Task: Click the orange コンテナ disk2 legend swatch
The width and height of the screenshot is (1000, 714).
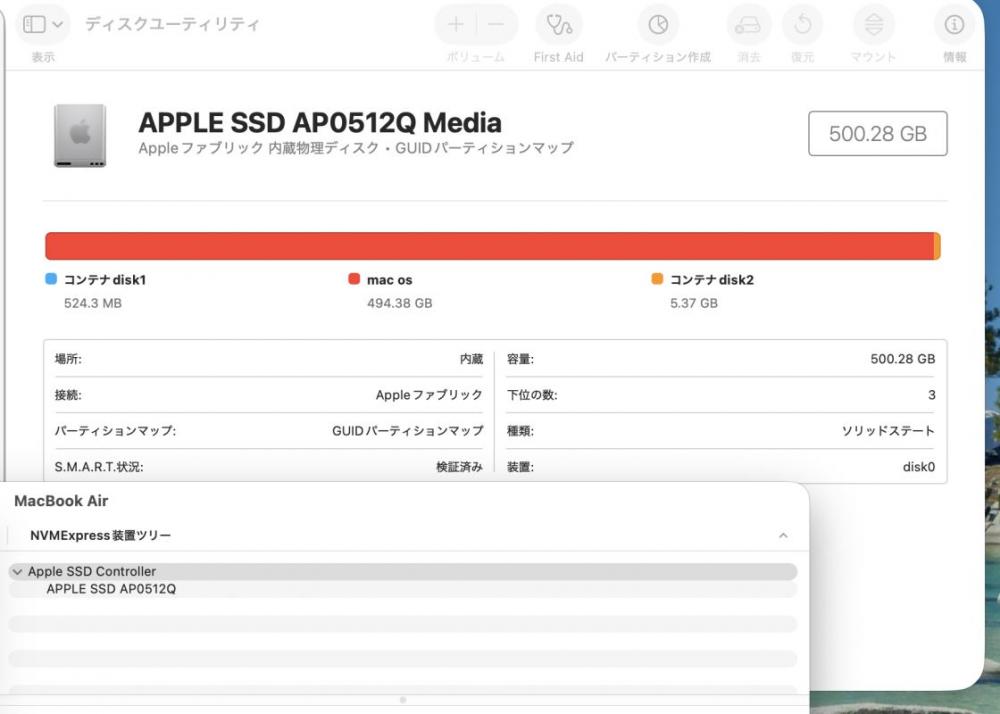Action: pyautogui.click(x=657, y=280)
